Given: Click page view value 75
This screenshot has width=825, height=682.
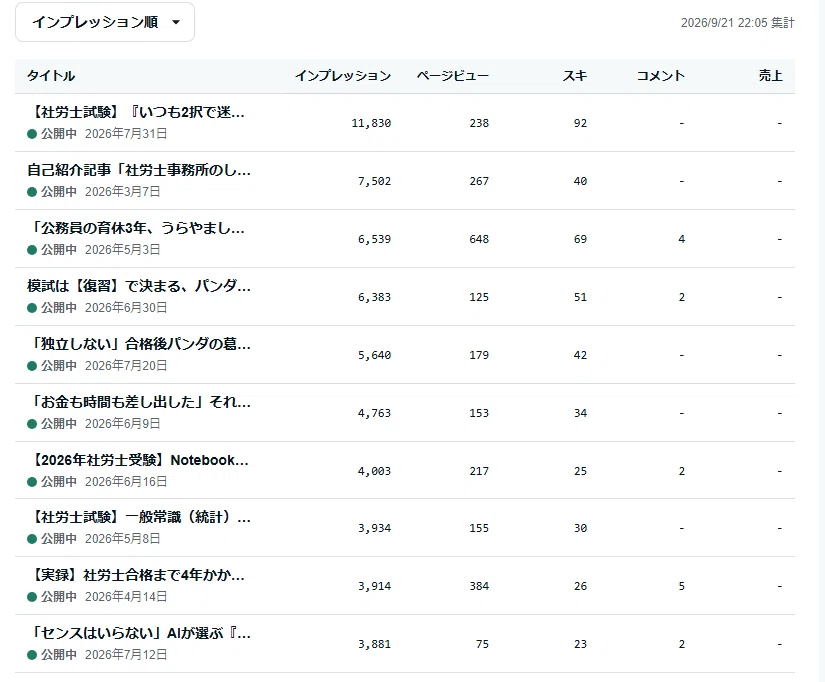Looking at the screenshot, I should coord(482,644).
